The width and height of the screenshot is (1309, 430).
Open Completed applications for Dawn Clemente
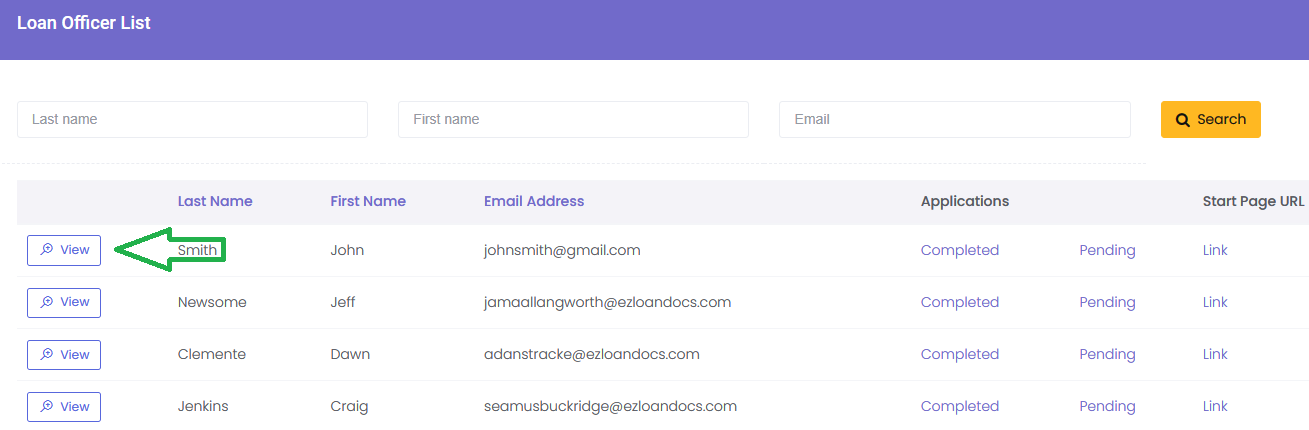click(959, 354)
